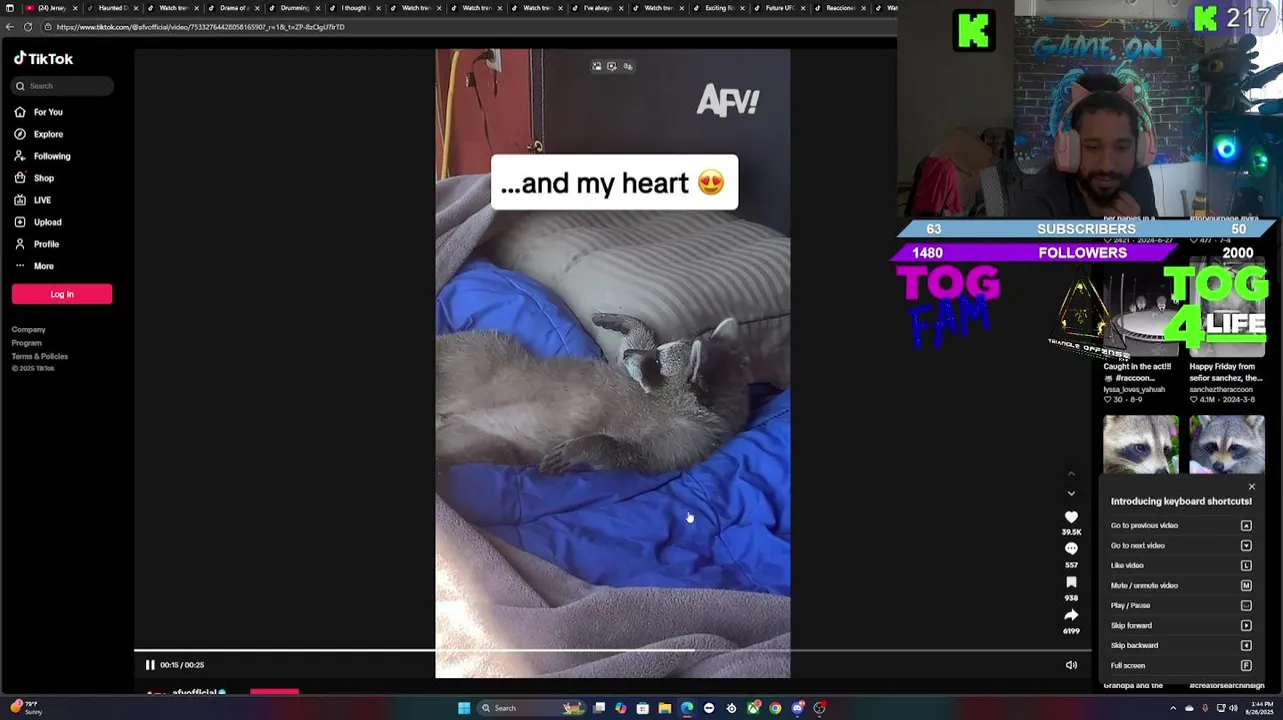This screenshot has height=720, width=1283.
Task: Click the right arrow key icon beside Skip forward
Action: coord(1246,625)
